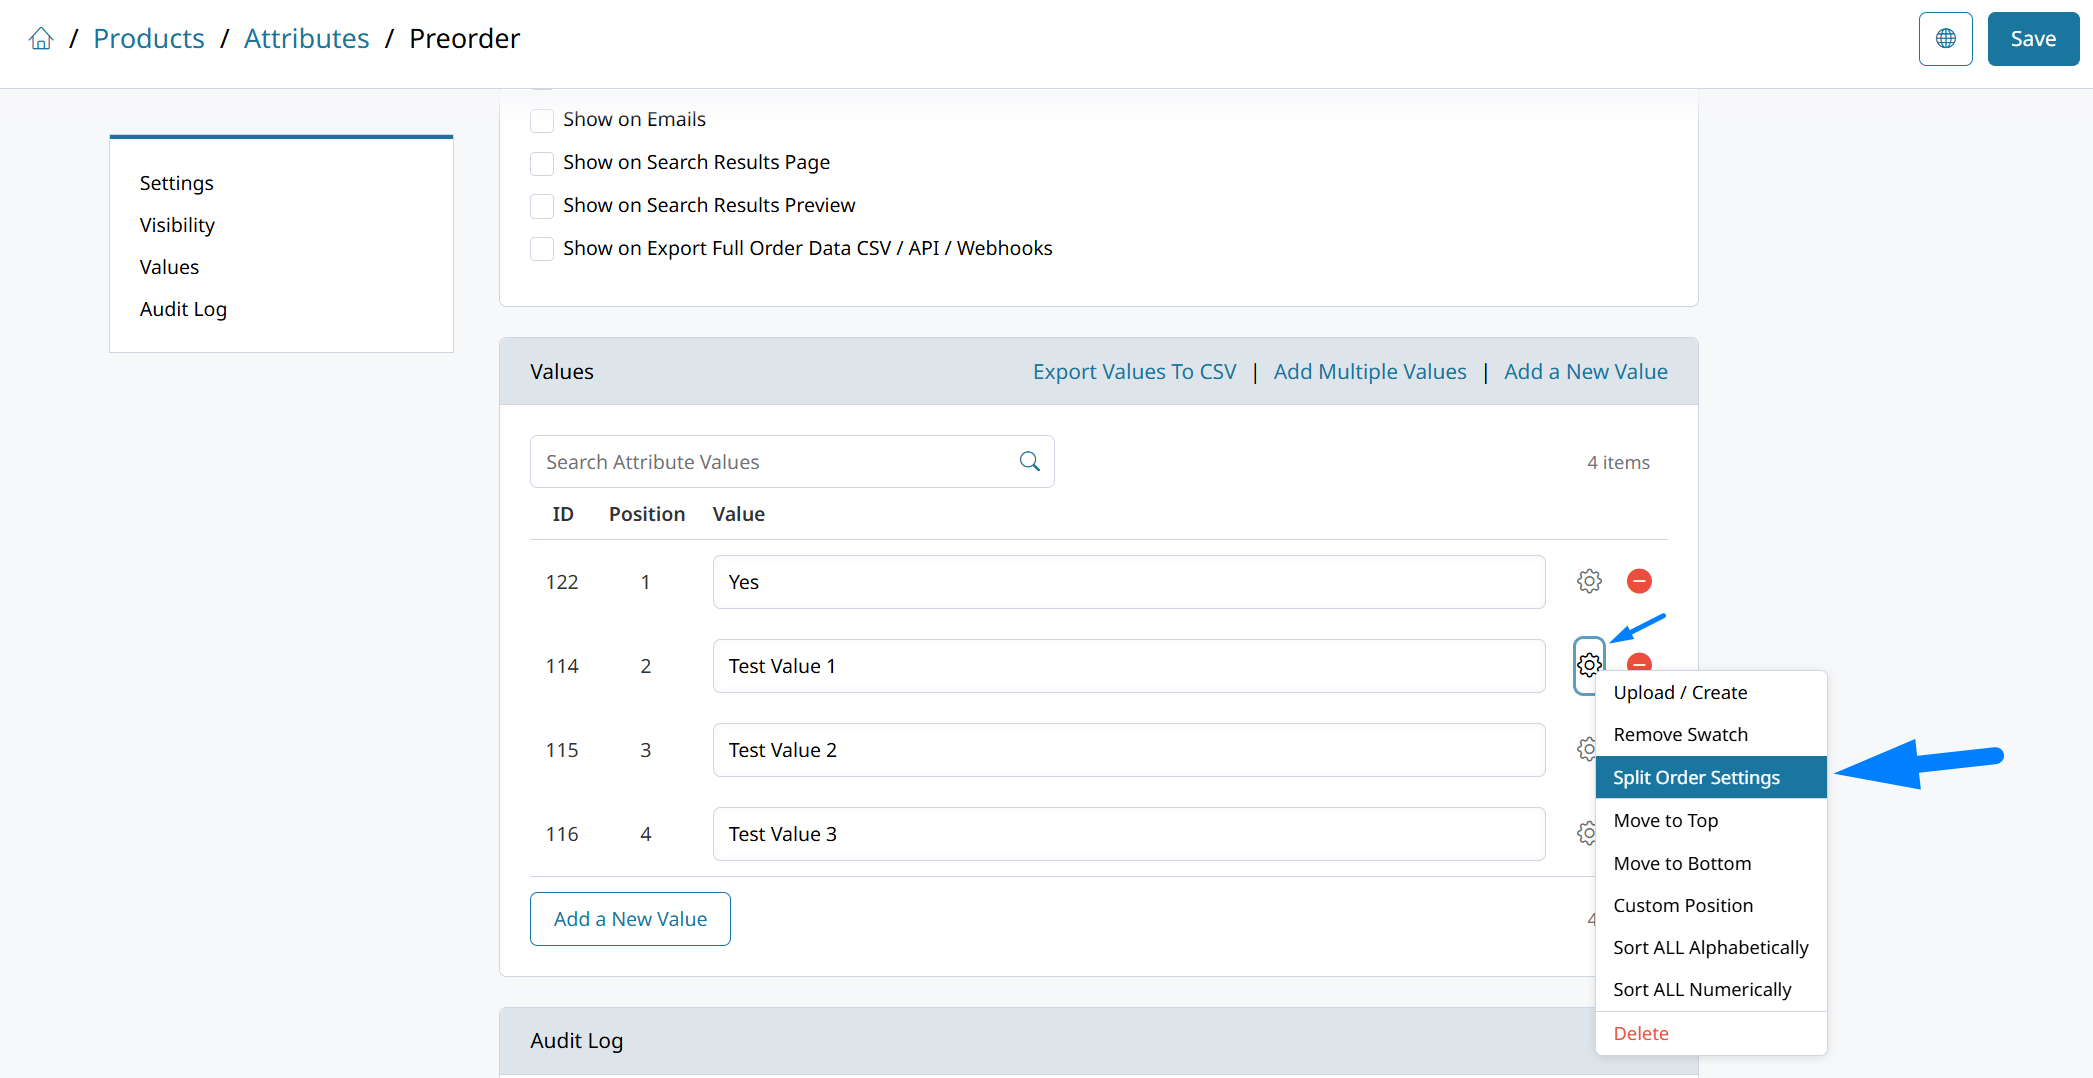Click ID 122 cell
This screenshot has height=1078, width=2093.
(562, 582)
